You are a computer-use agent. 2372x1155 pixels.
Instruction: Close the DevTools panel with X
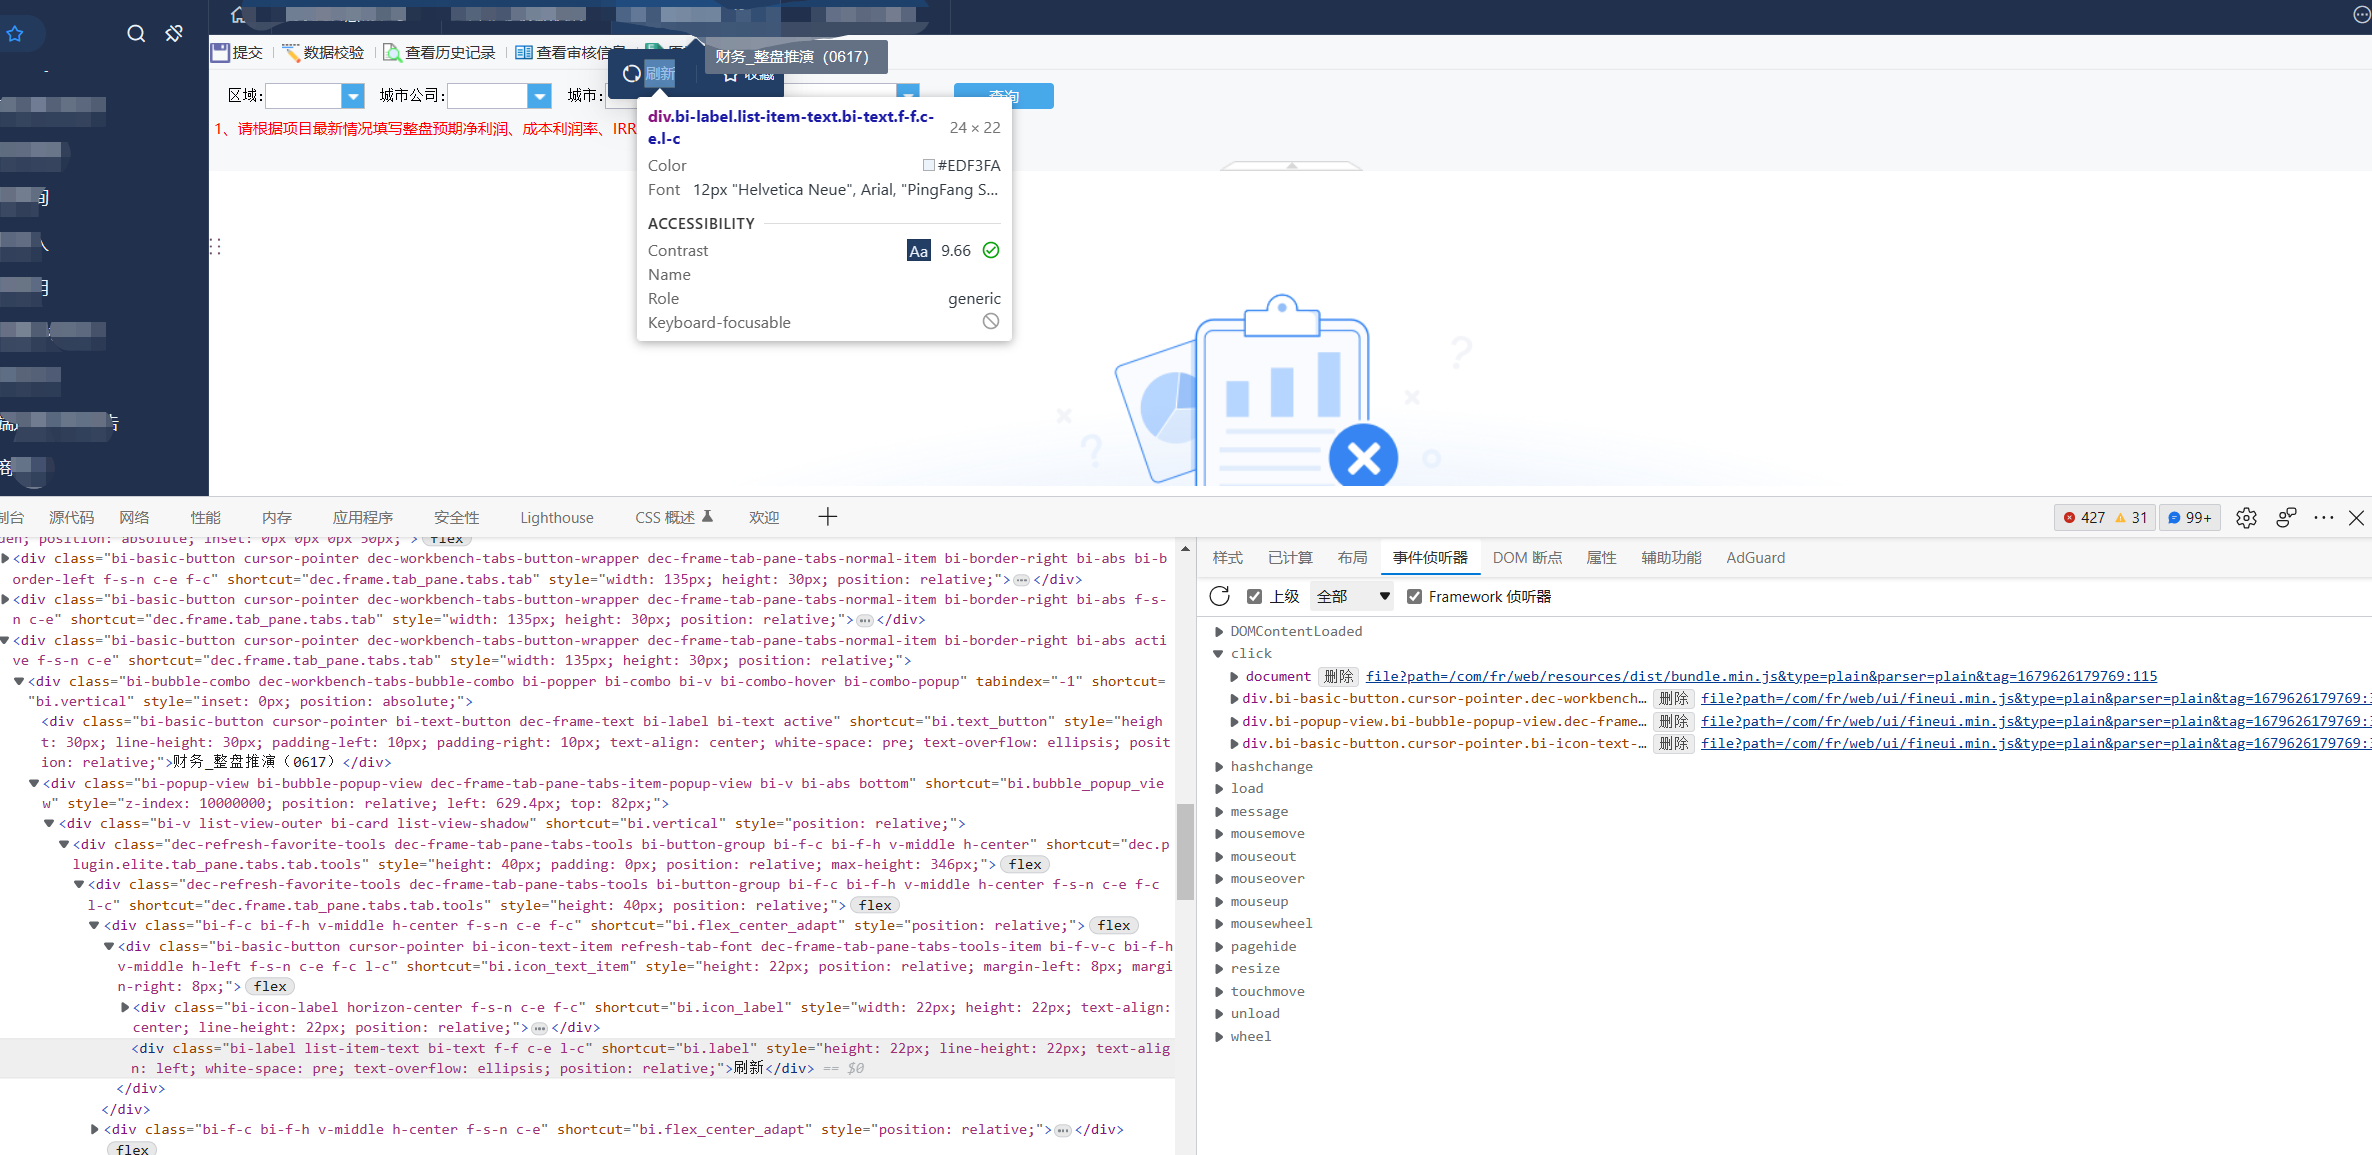pyautogui.click(x=2356, y=517)
